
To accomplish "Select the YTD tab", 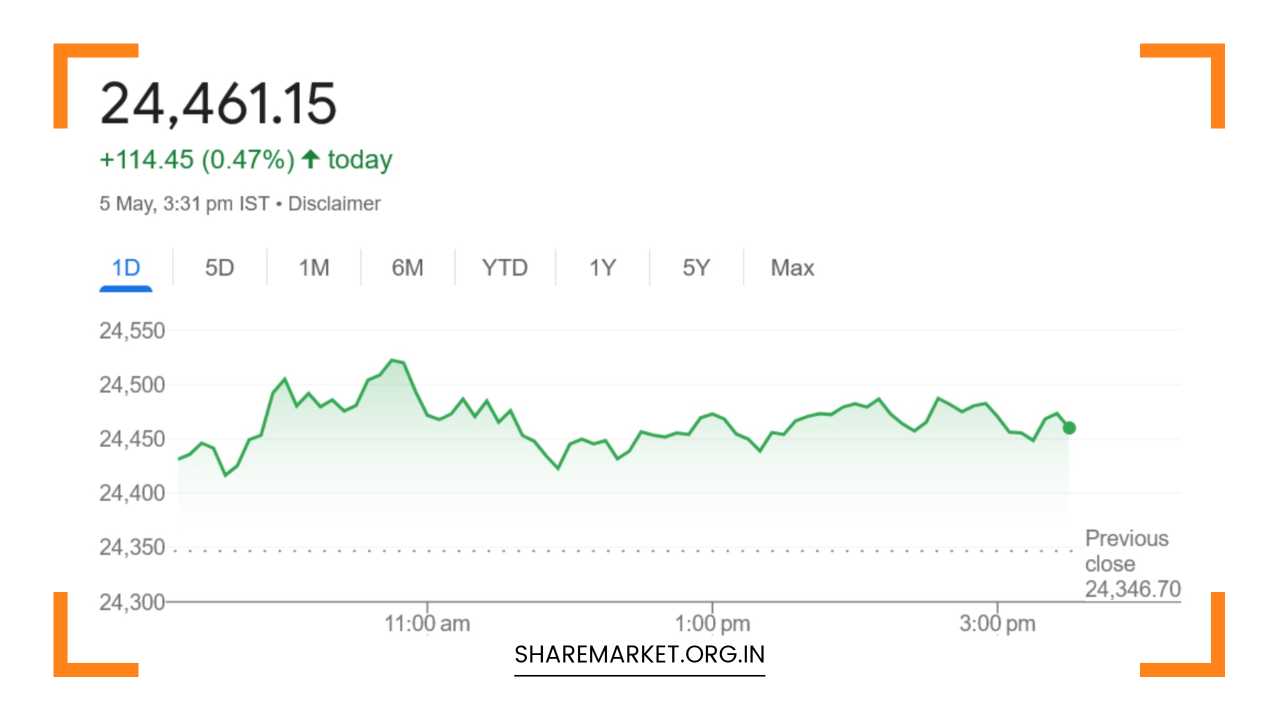I will (x=504, y=268).
